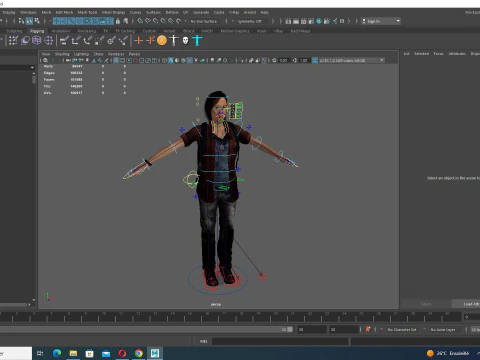480x360 pixels.
Task: Enable snap to points
Action: pyautogui.click(x=156, y=21)
